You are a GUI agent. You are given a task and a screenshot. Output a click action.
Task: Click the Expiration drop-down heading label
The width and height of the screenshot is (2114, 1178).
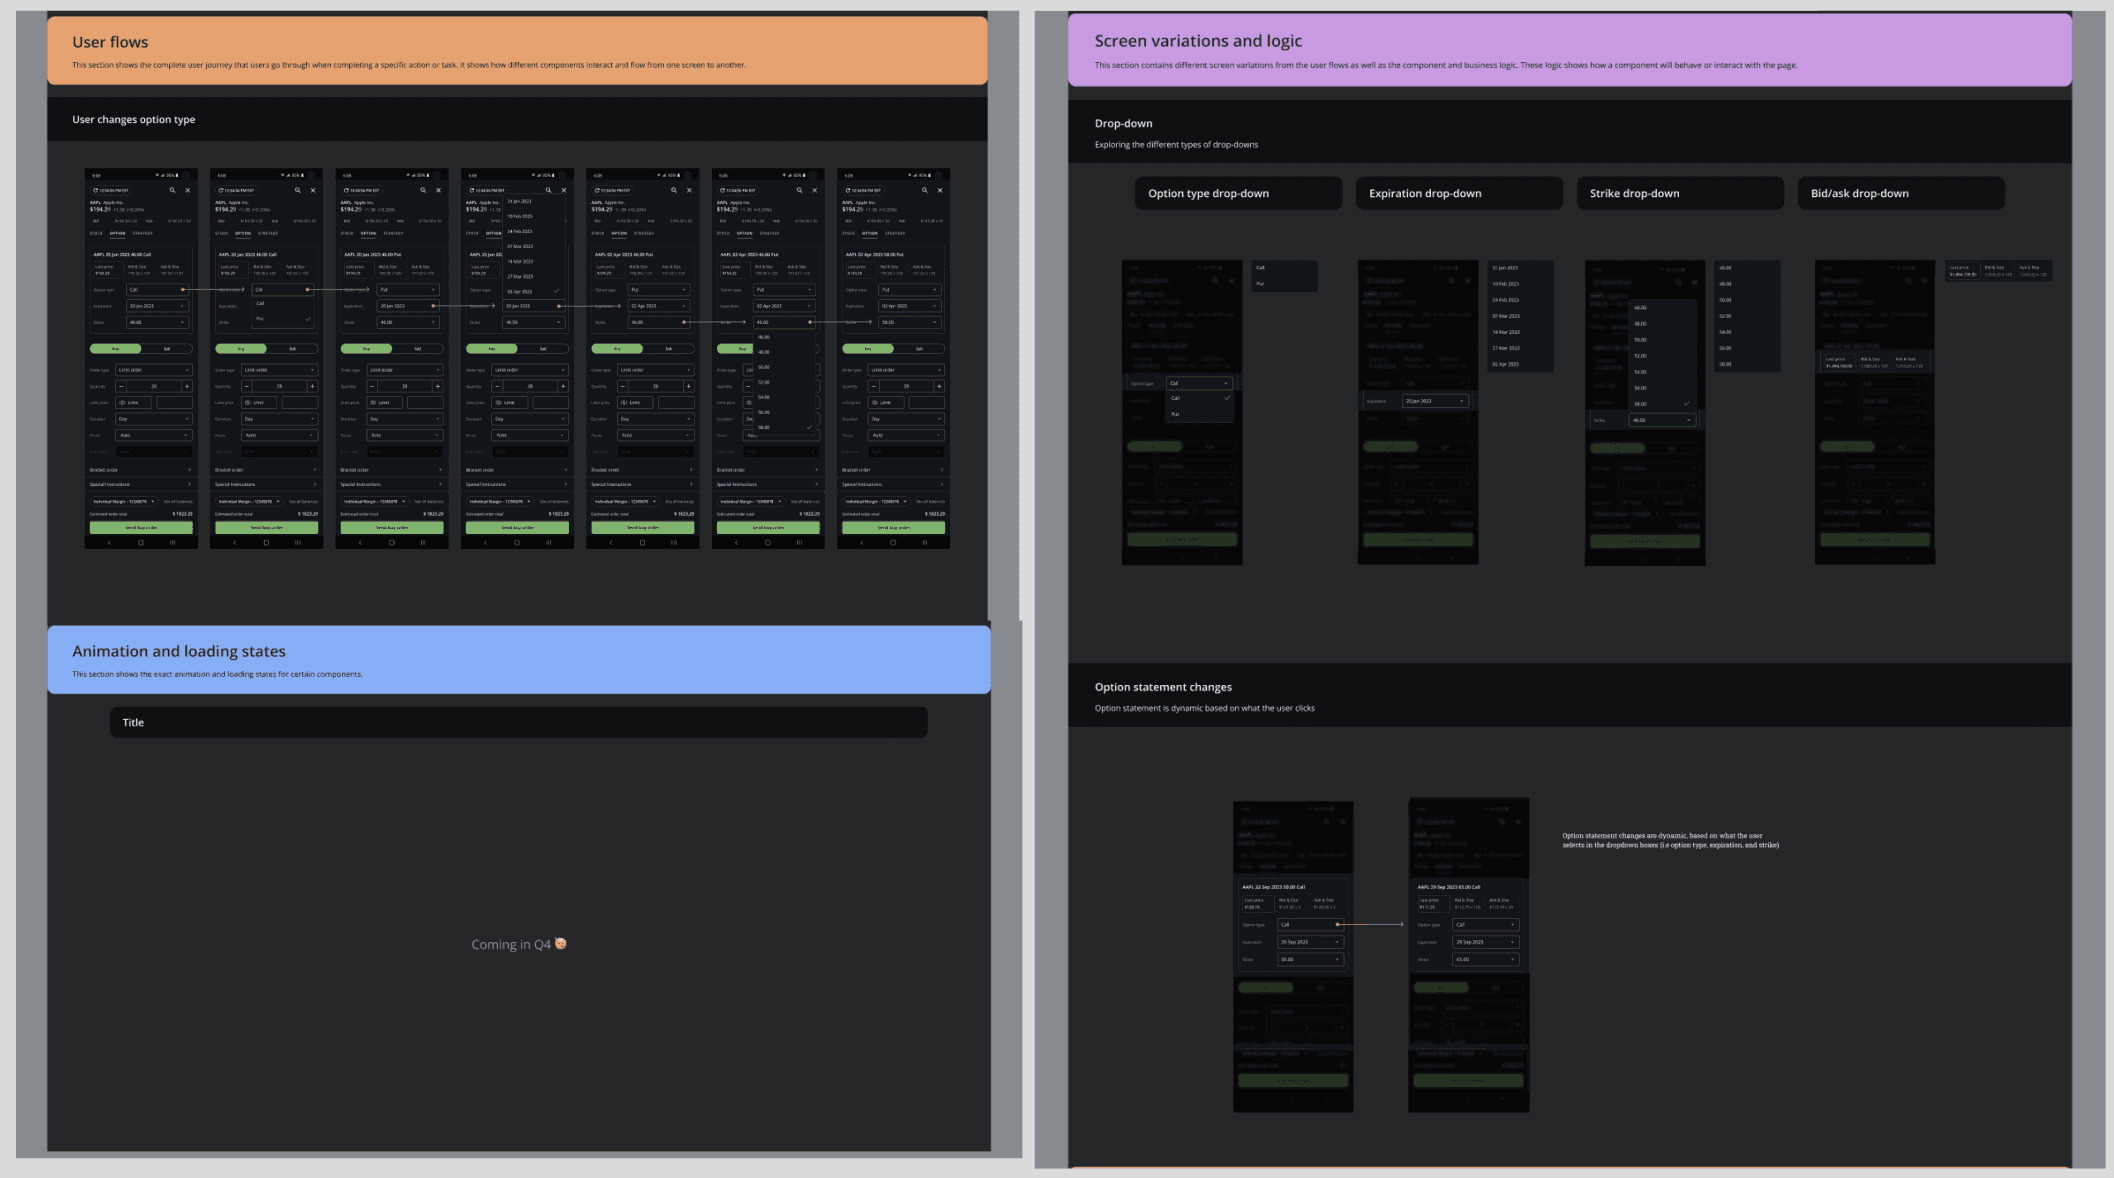[1424, 193]
